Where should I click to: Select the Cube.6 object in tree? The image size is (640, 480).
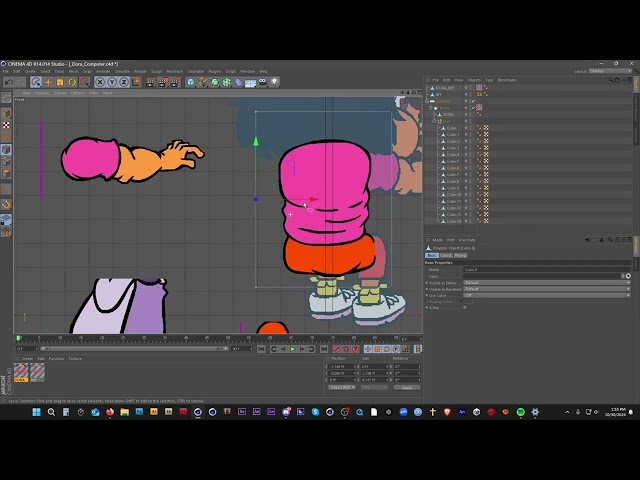(x=453, y=168)
